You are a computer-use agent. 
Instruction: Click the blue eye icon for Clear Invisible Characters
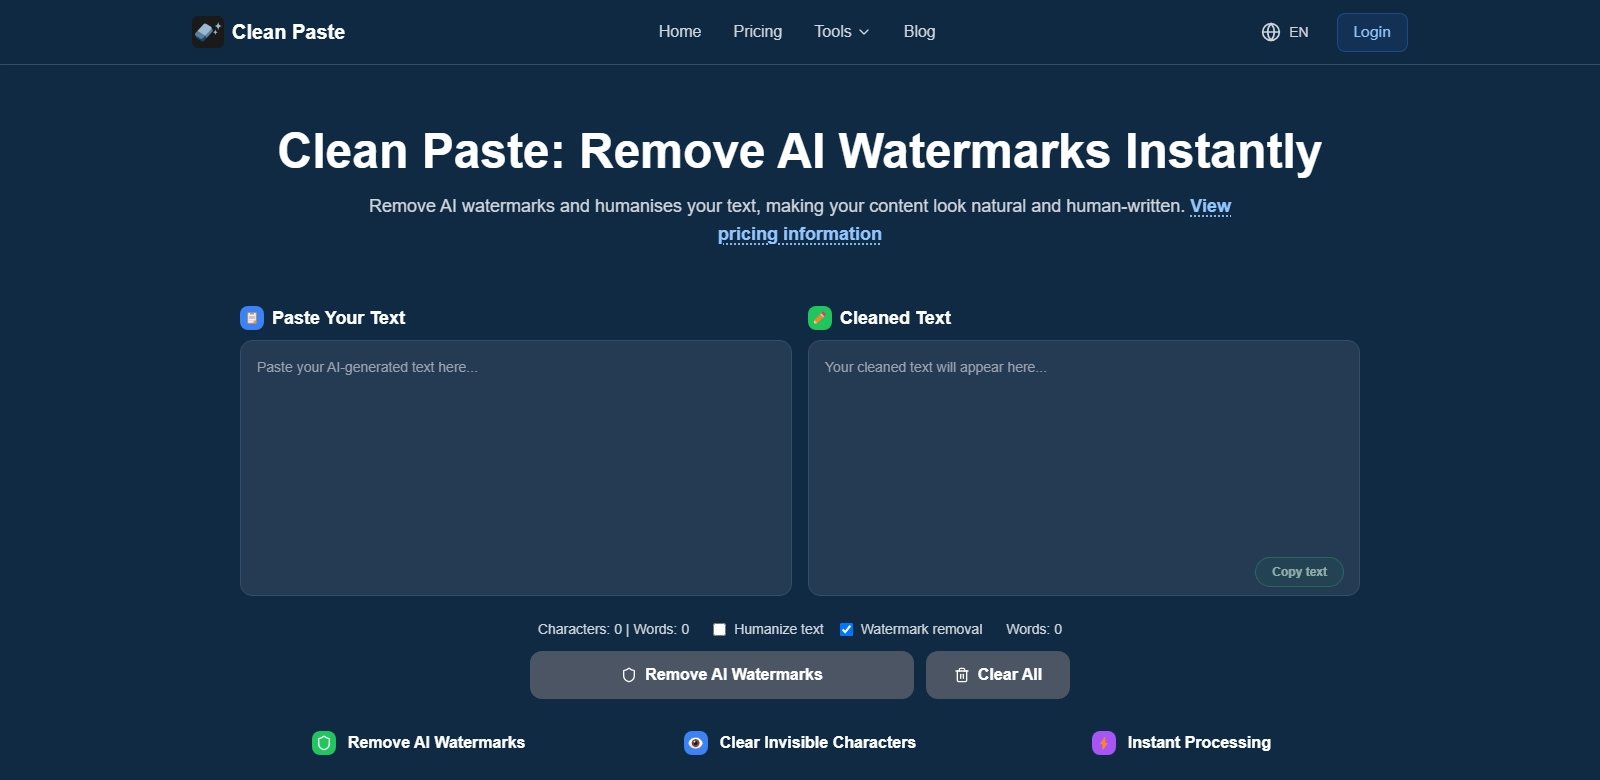696,743
